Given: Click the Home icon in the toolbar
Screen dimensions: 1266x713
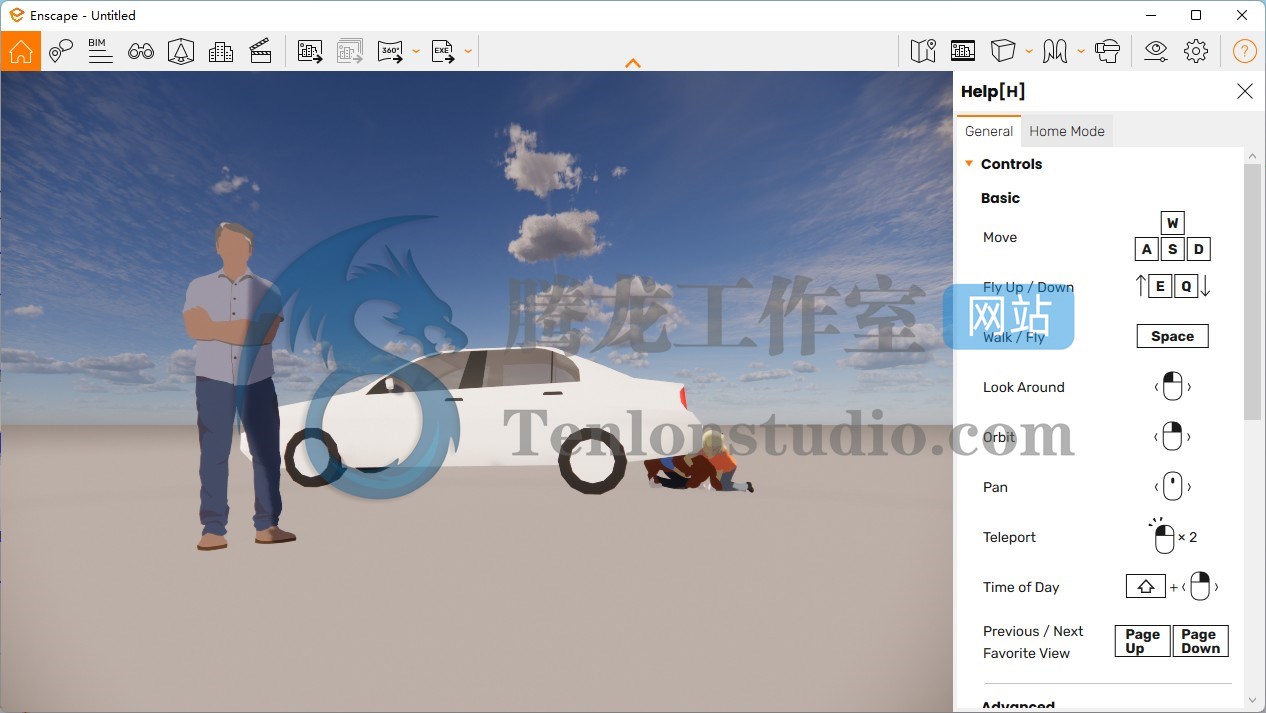Looking at the screenshot, I should click(x=21, y=51).
